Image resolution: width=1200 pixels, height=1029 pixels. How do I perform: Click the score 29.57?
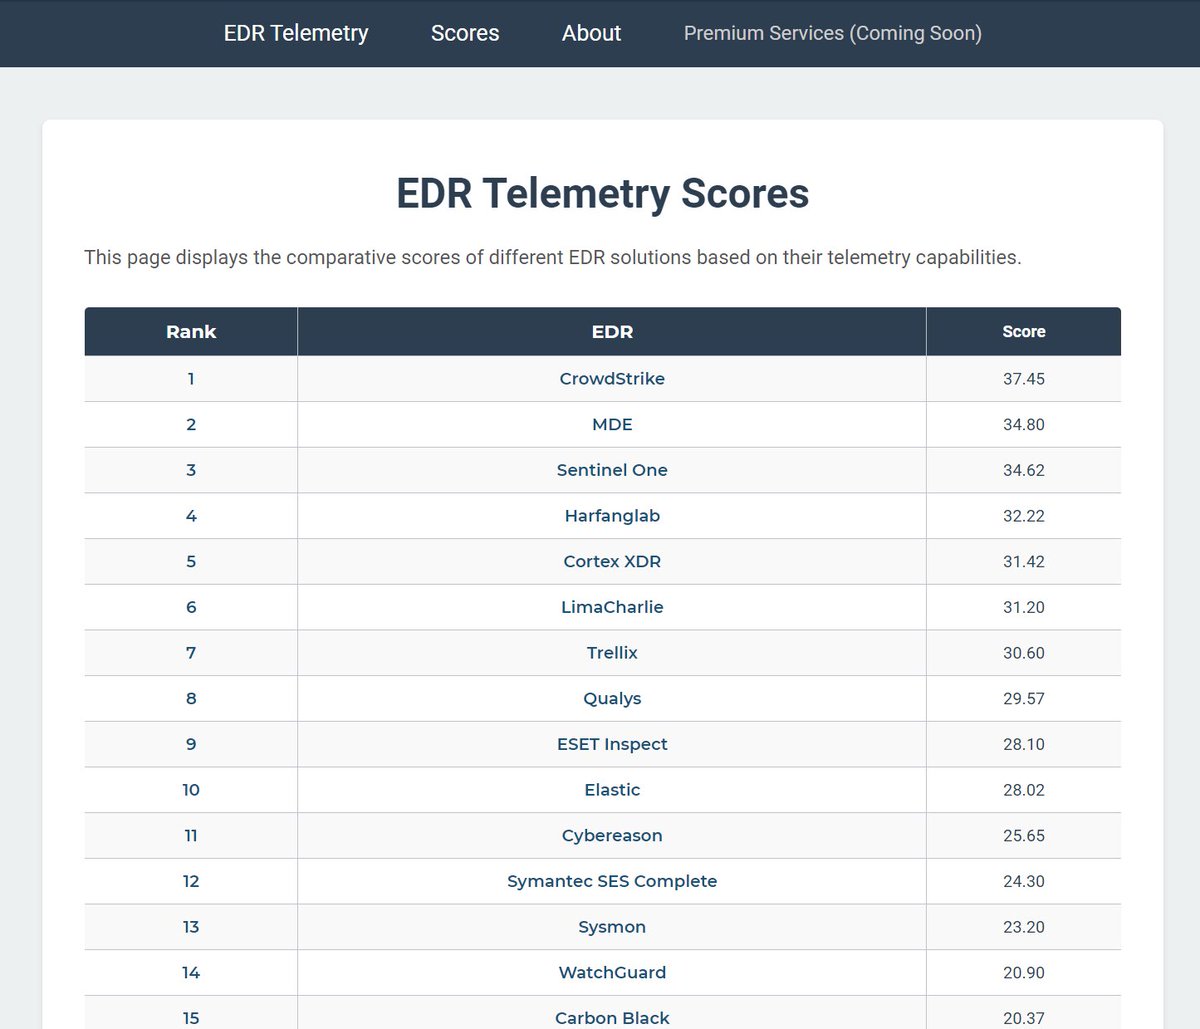1024,699
